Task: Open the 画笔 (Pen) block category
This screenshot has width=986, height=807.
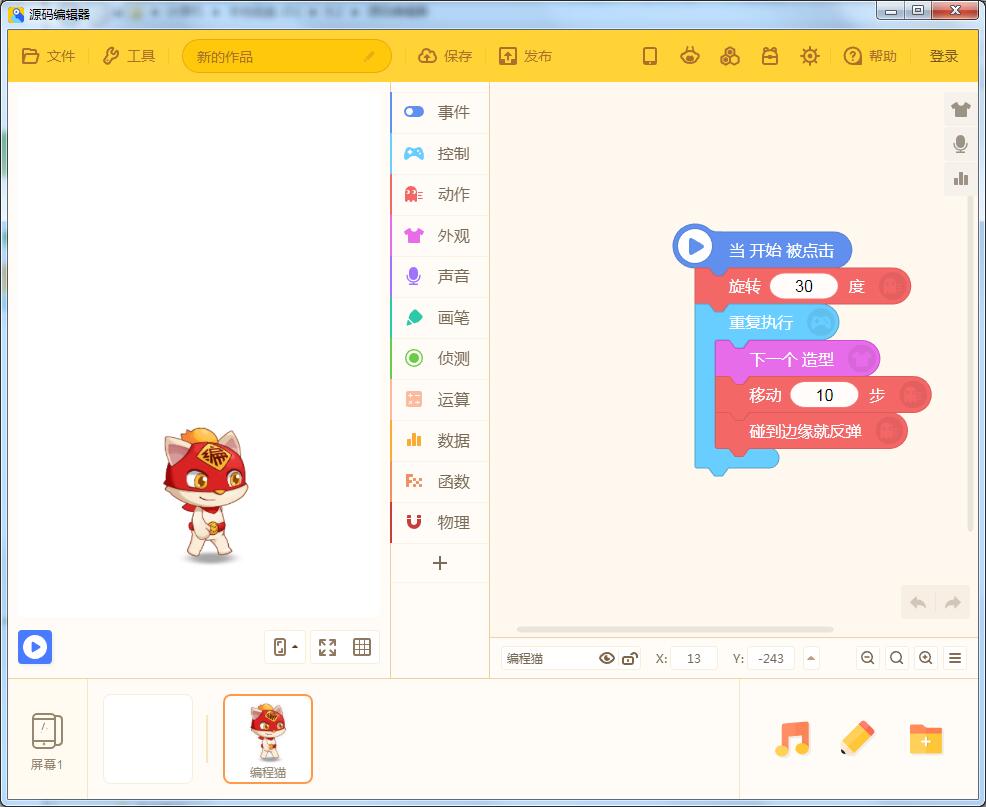Action: pyautogui.click(x=437, y=318)
